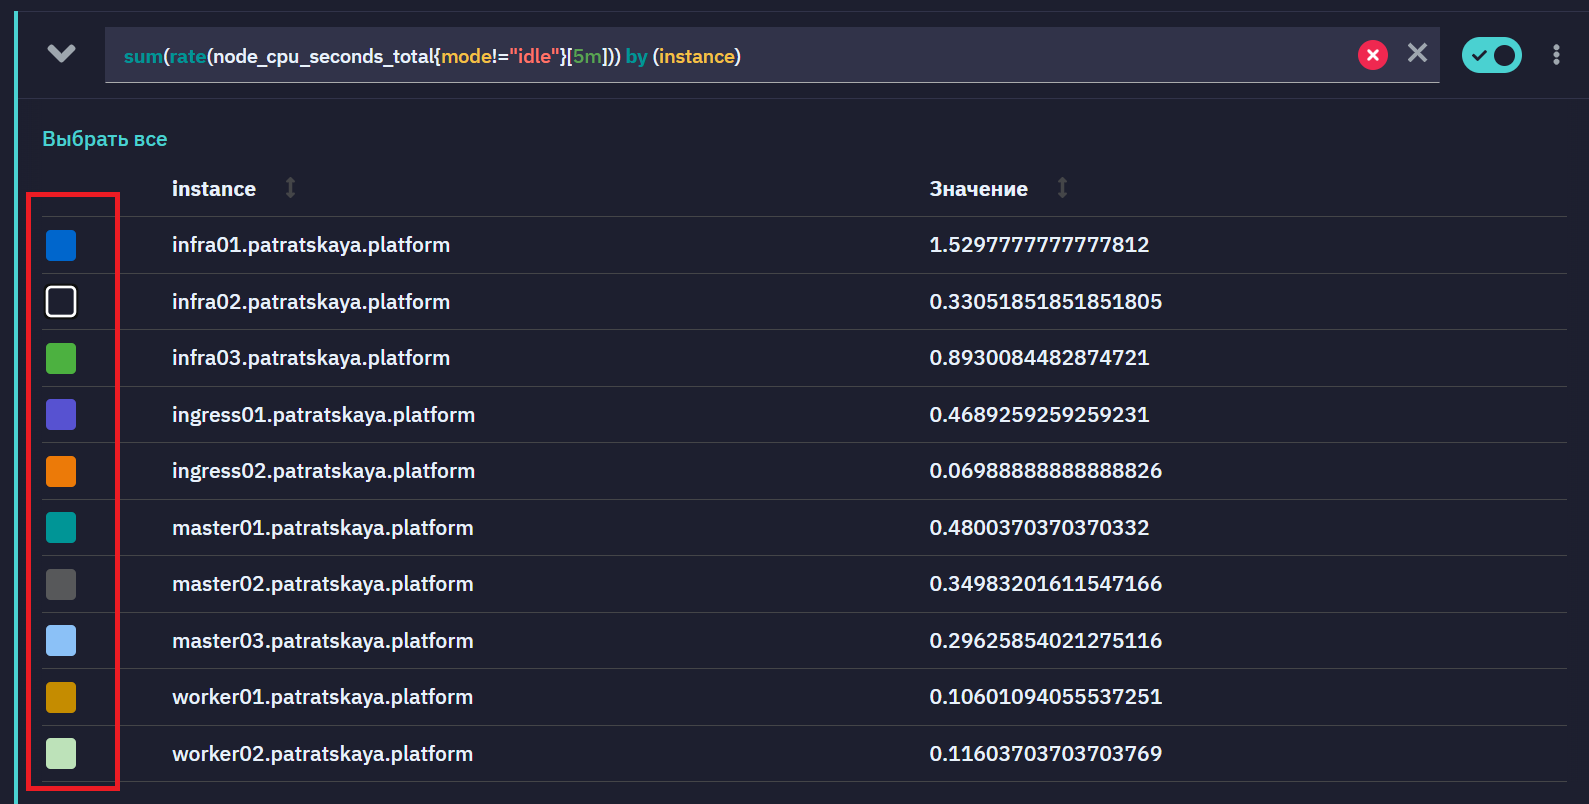
Task: Open the three-dot query options menu
Action: 1556,55
